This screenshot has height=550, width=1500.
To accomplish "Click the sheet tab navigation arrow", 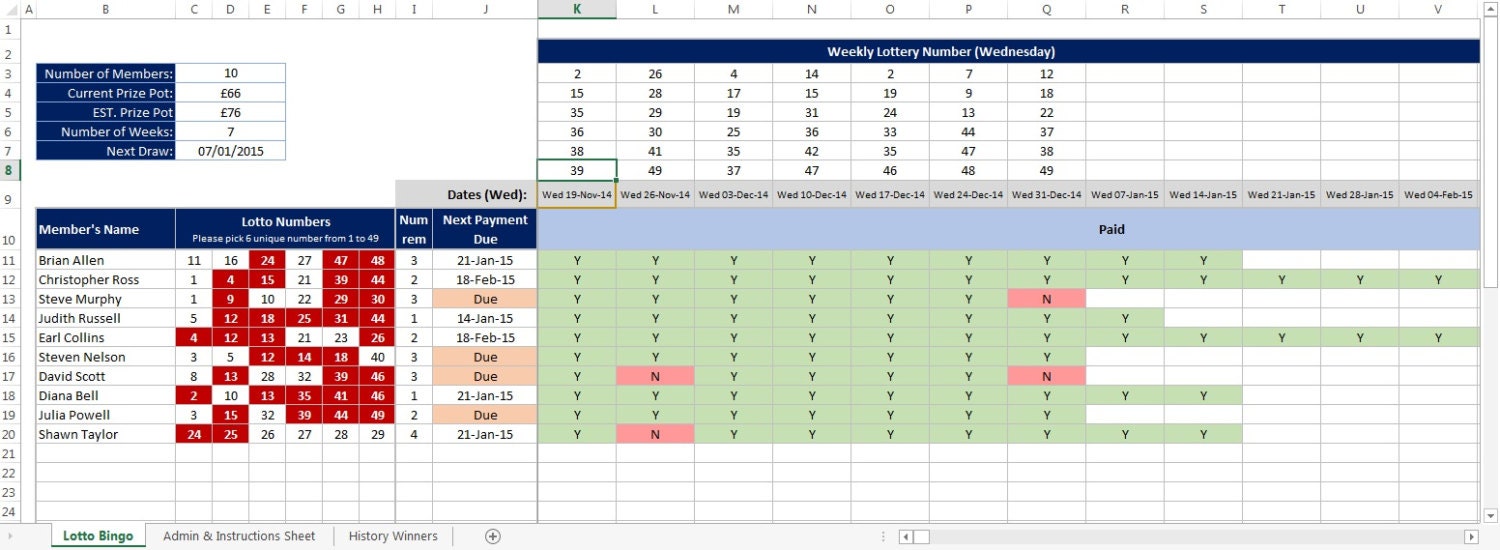I will tap(9, 537).
